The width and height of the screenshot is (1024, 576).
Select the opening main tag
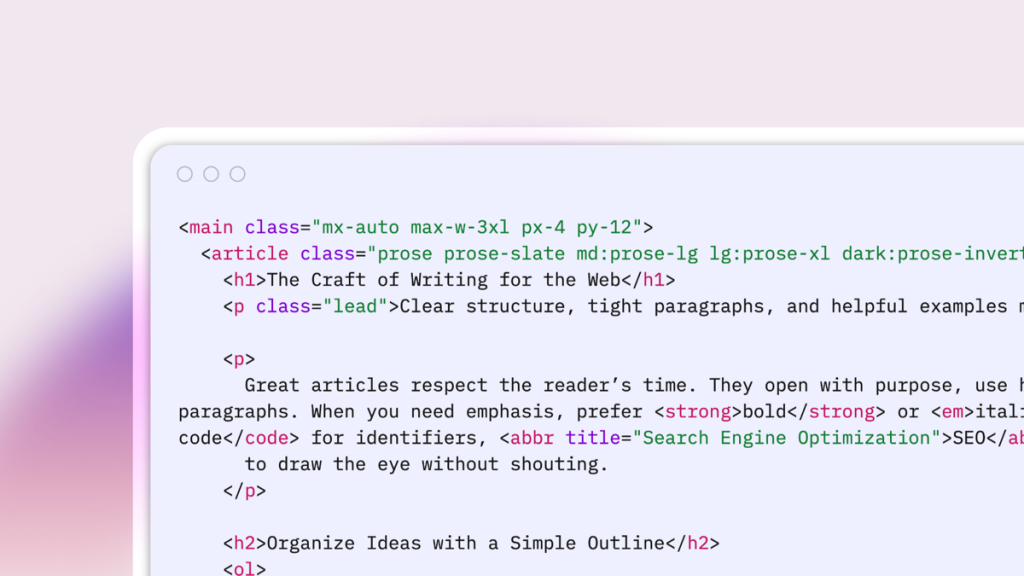click(x=210, y=227)
